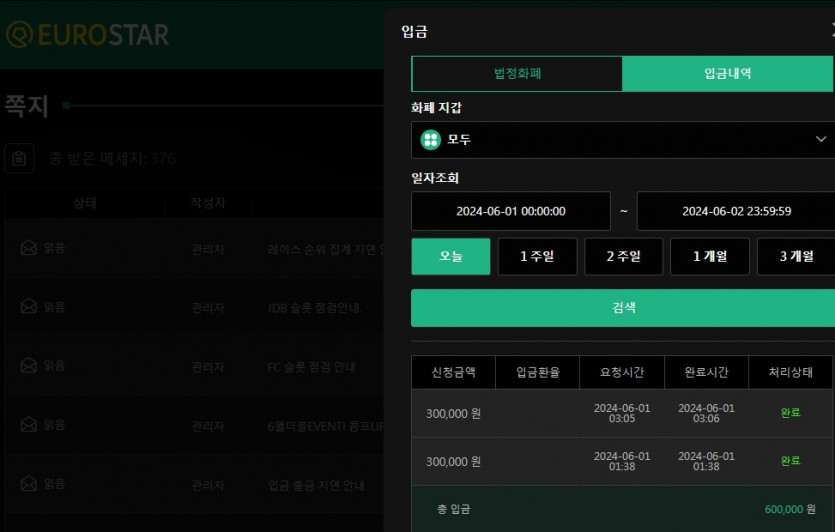
Task: Click envelope icon of 레이스 순위 message
Action: click(28, 248)
